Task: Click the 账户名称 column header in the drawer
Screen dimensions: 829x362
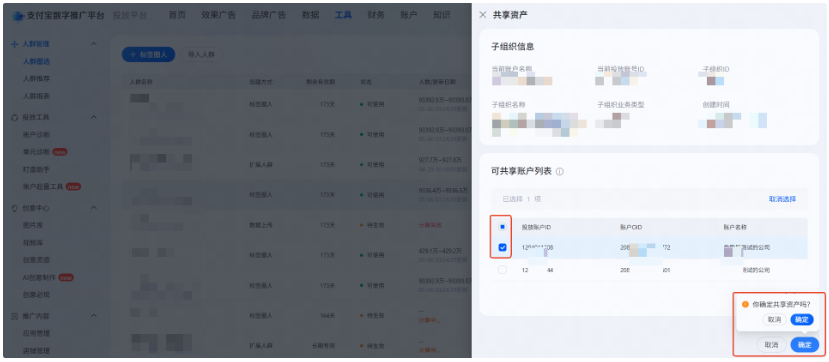Action: pyautogui.click(x=735, y=227)
